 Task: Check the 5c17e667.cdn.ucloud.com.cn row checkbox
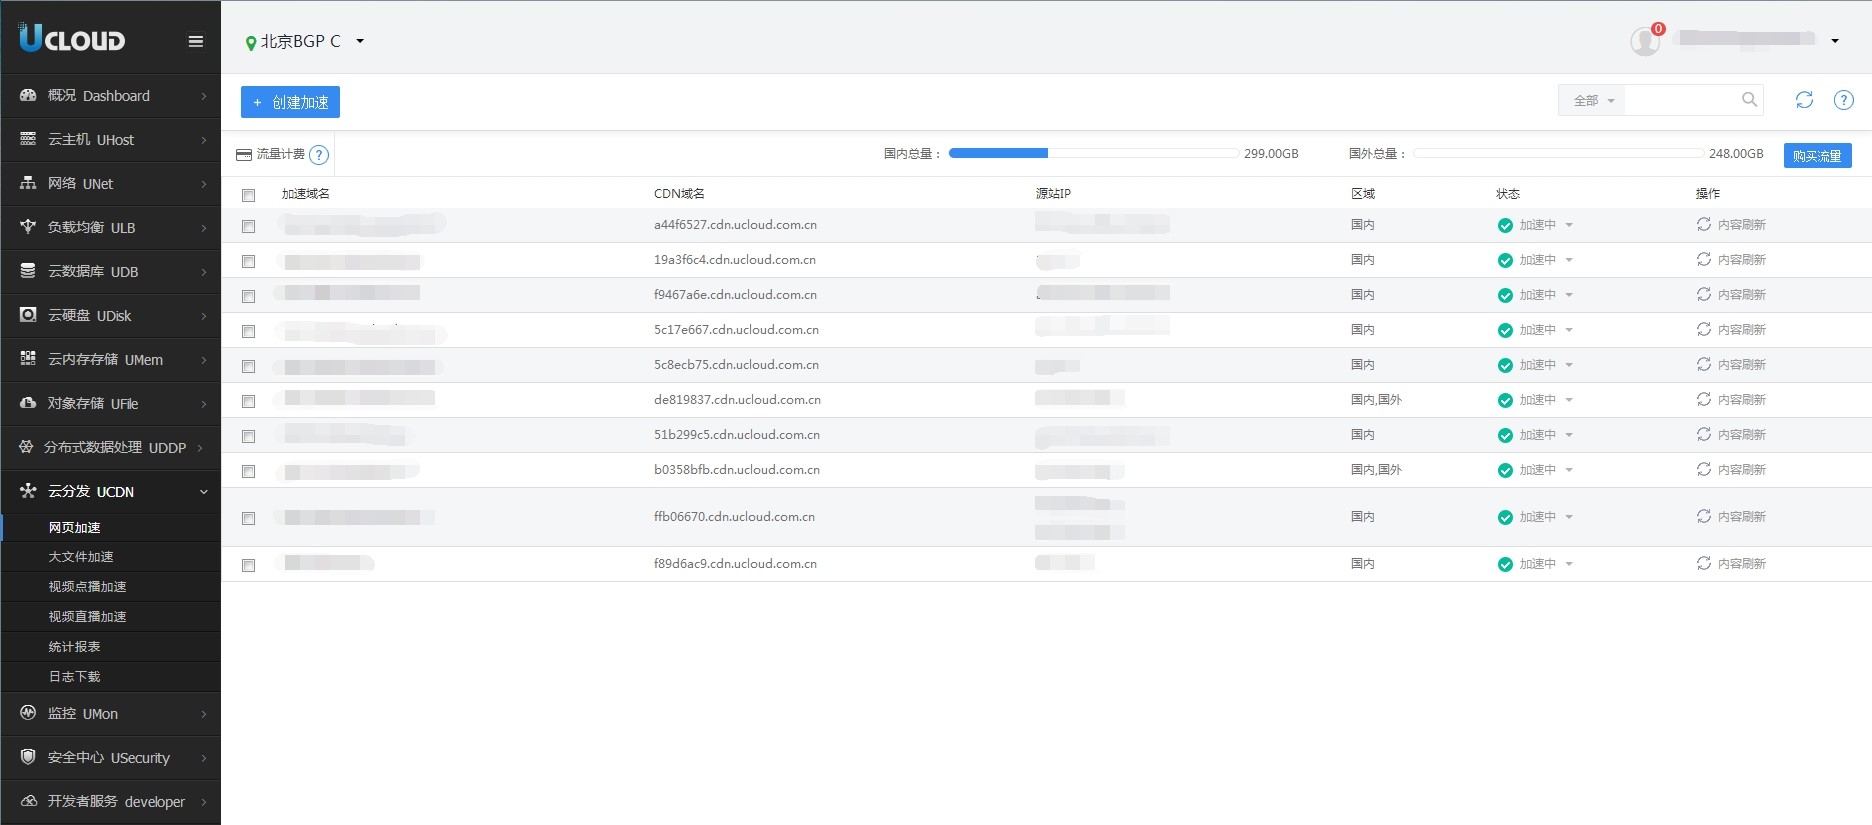click(248, 331)
